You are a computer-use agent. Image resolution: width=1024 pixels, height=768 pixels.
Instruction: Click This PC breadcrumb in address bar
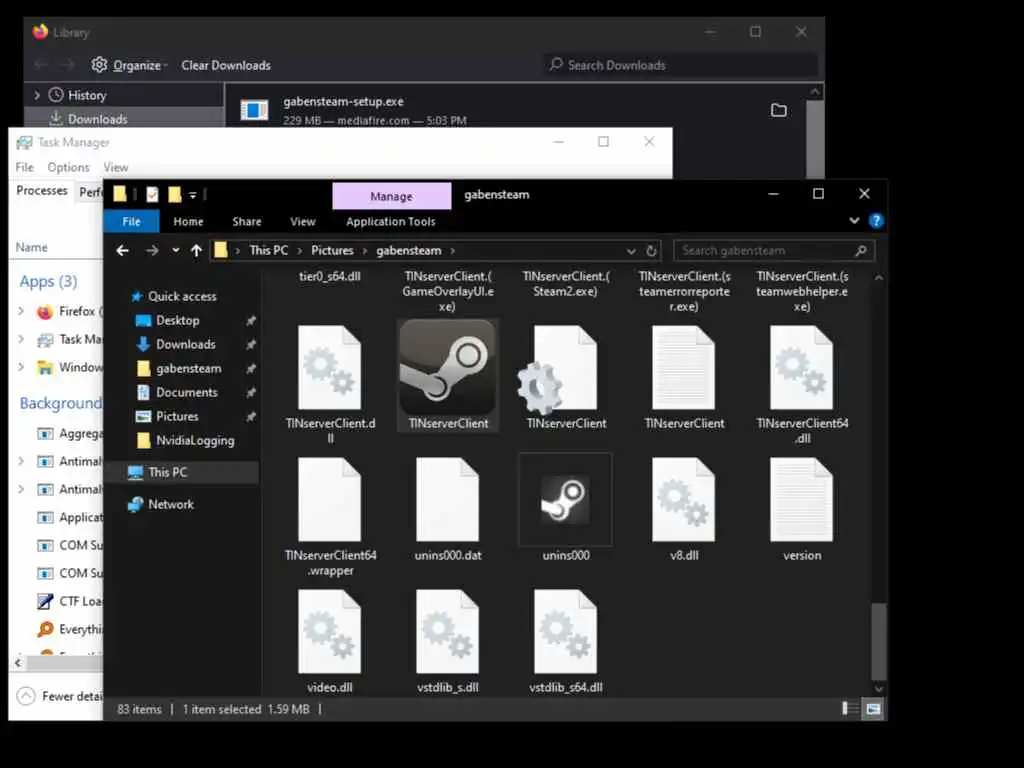click(268, 251)
